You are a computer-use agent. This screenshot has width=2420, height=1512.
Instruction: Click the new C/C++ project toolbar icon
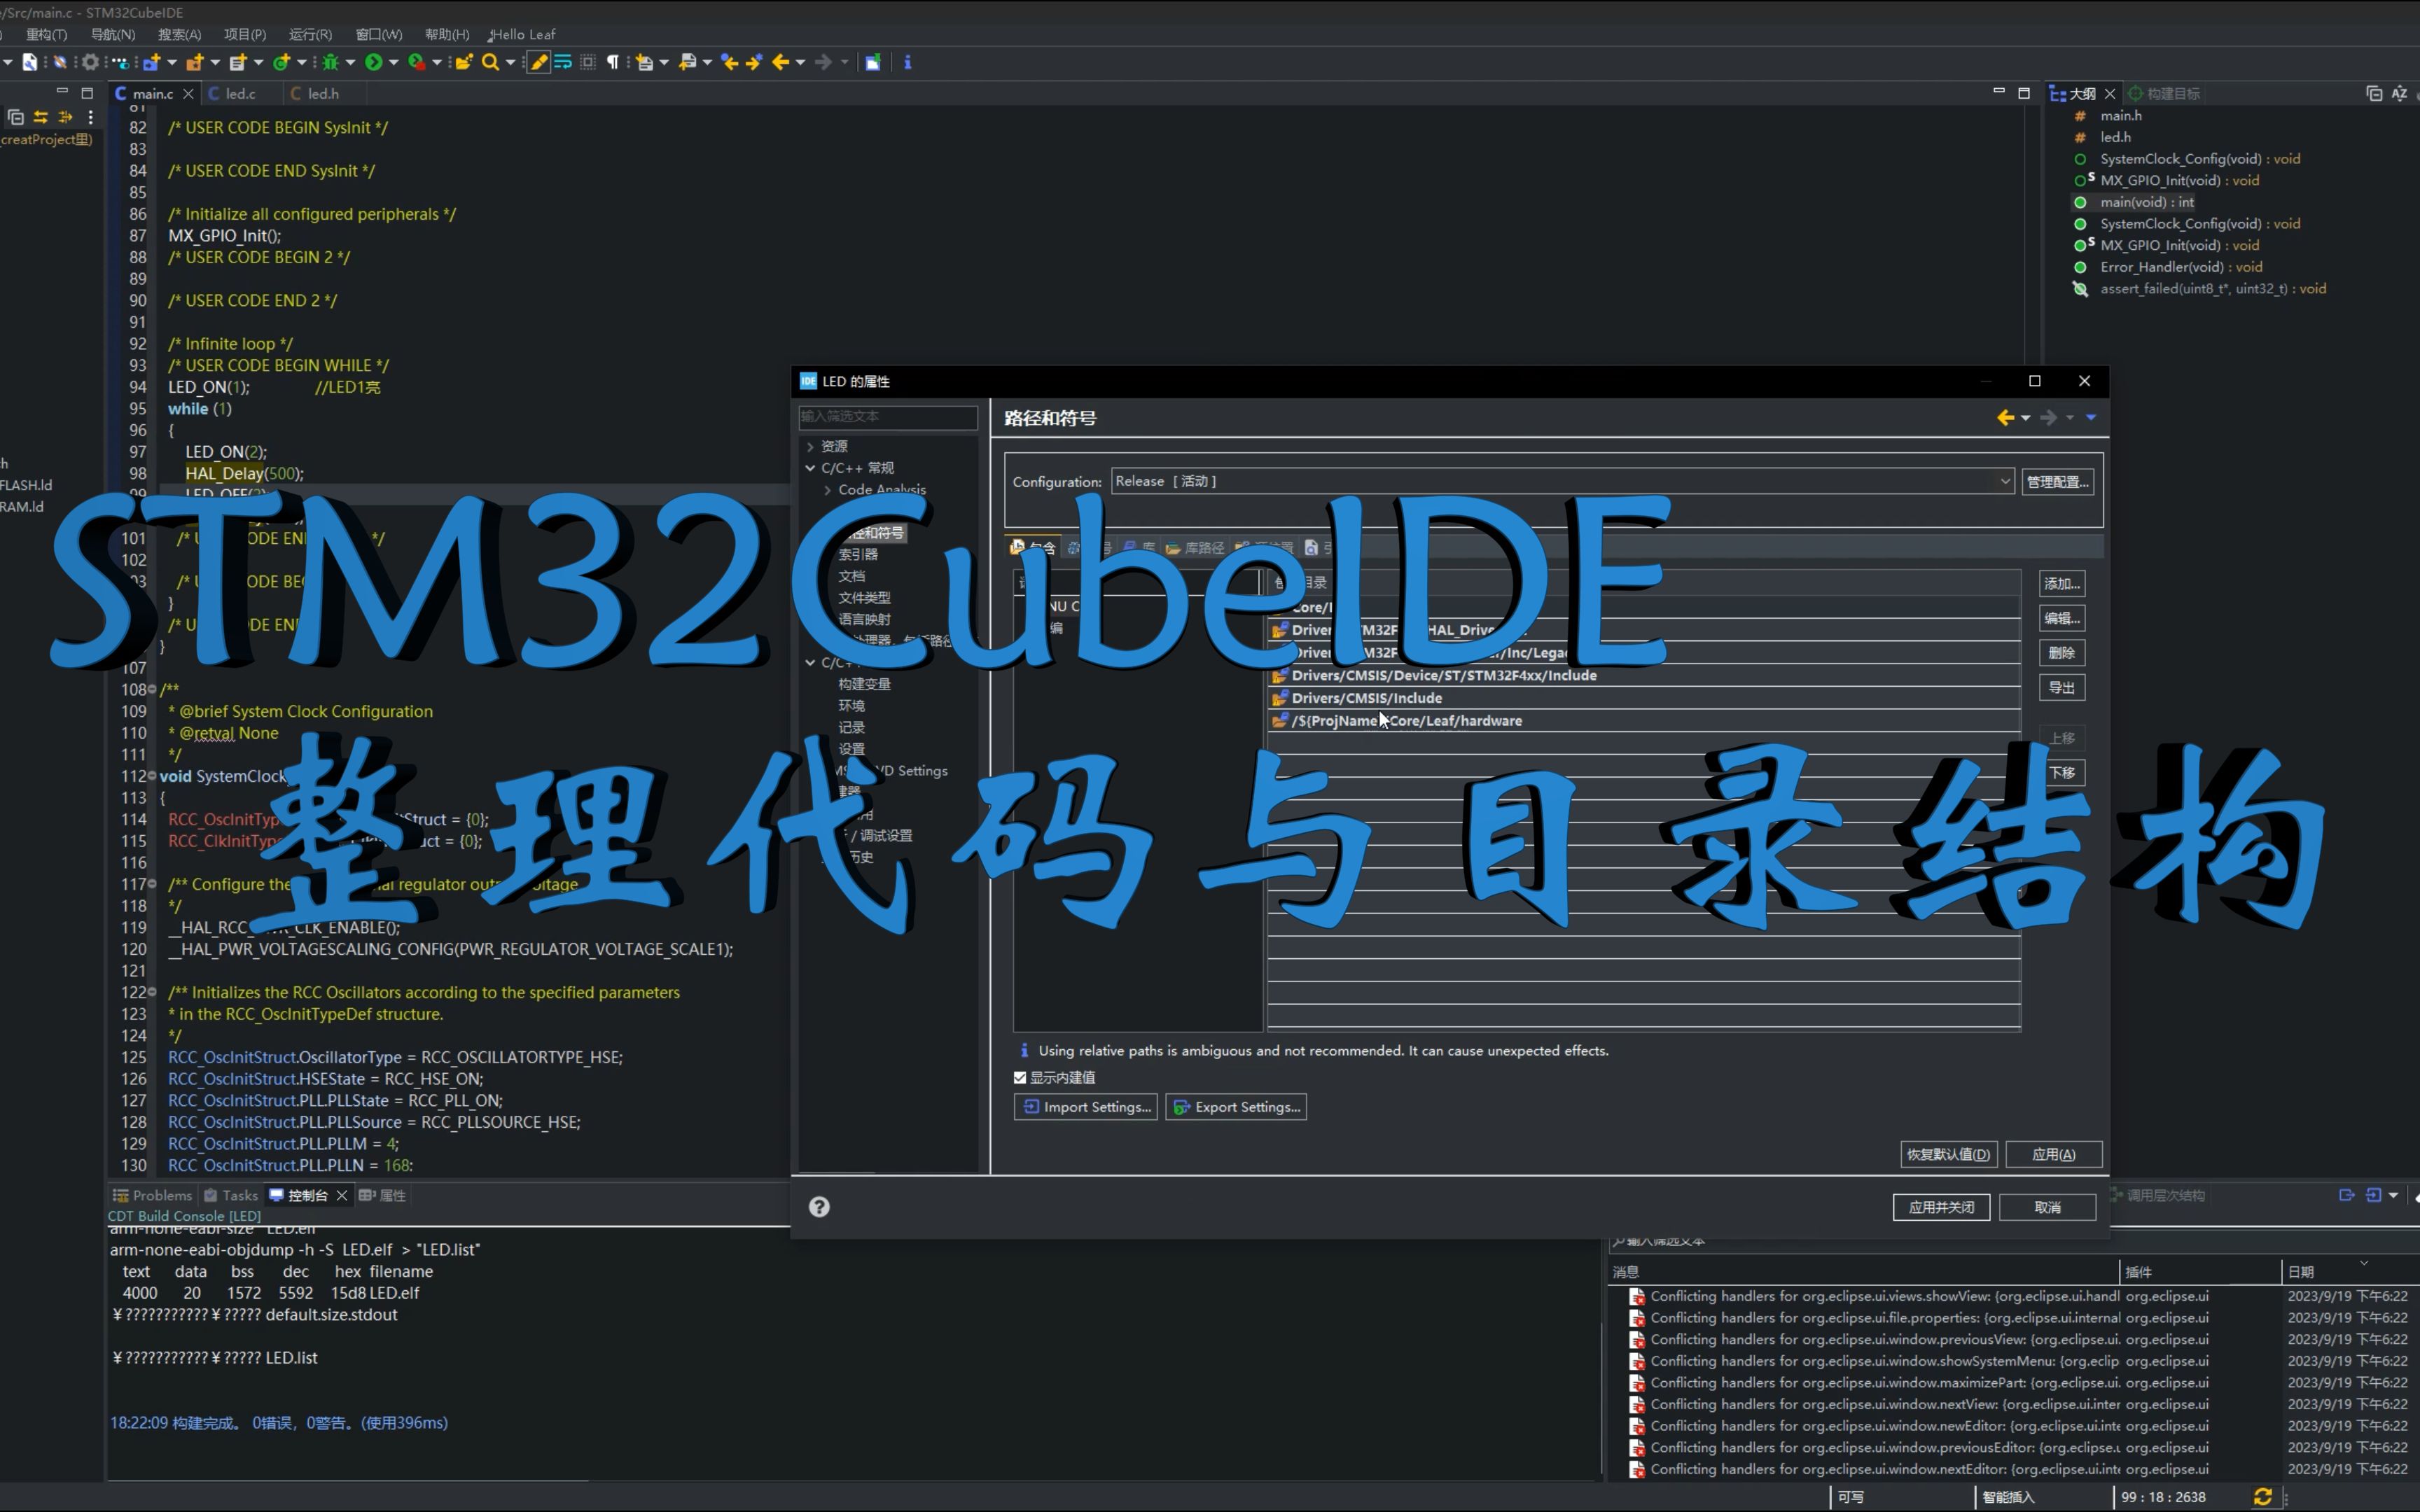coord(151,62)
